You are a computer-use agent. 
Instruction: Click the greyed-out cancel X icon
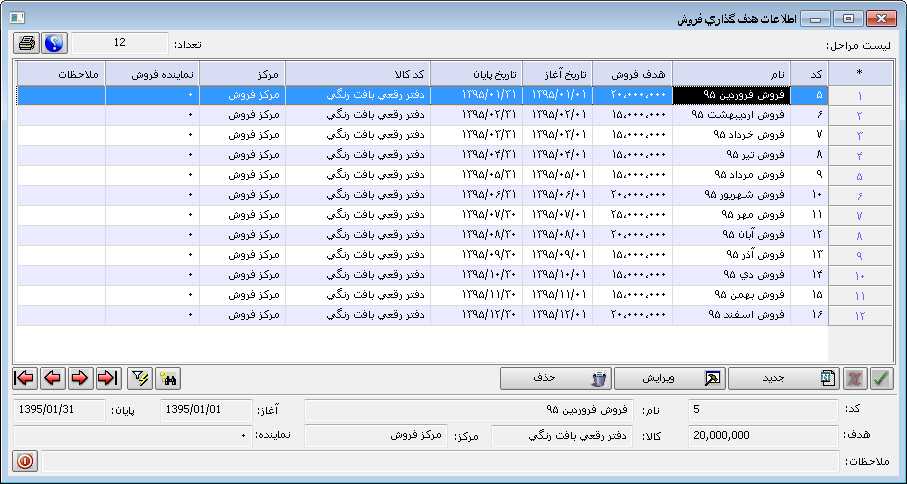pos(855,378)
